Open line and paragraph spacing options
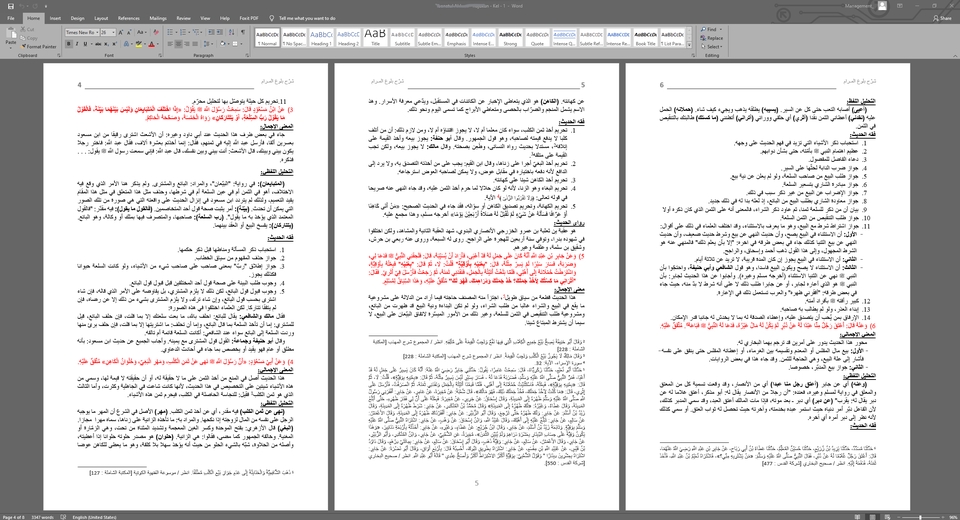 pyautogui.click(x=206, y=44)
